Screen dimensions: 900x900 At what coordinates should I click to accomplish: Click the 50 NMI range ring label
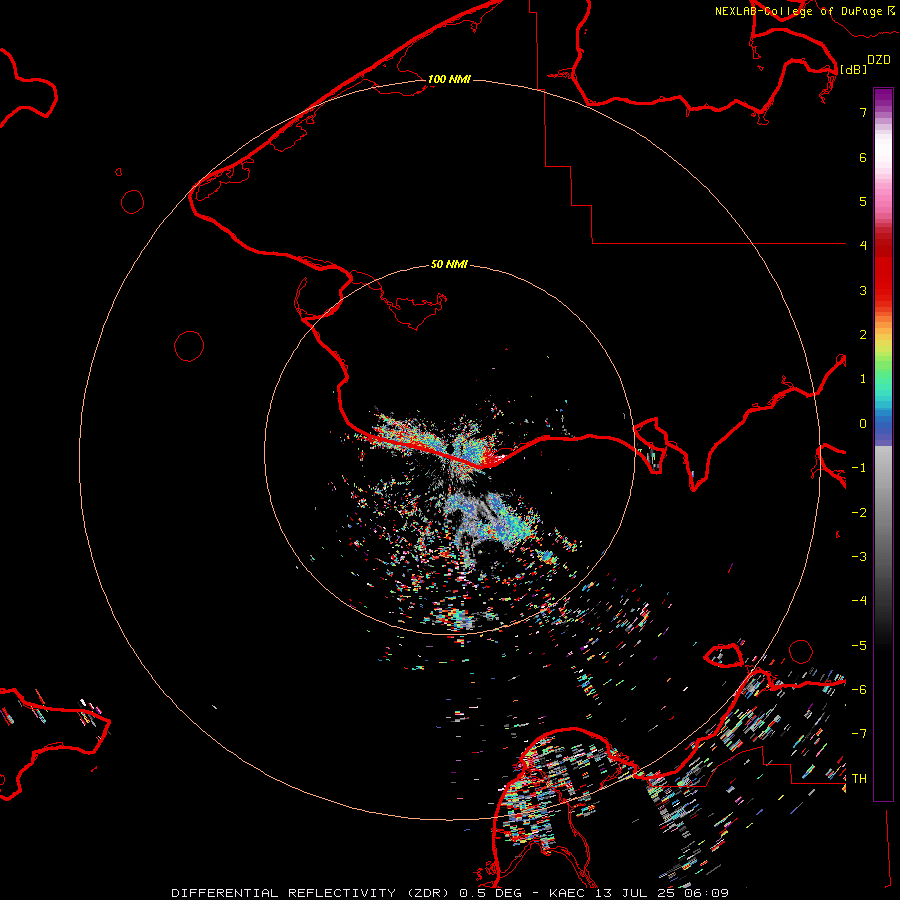tap(449, 264)
